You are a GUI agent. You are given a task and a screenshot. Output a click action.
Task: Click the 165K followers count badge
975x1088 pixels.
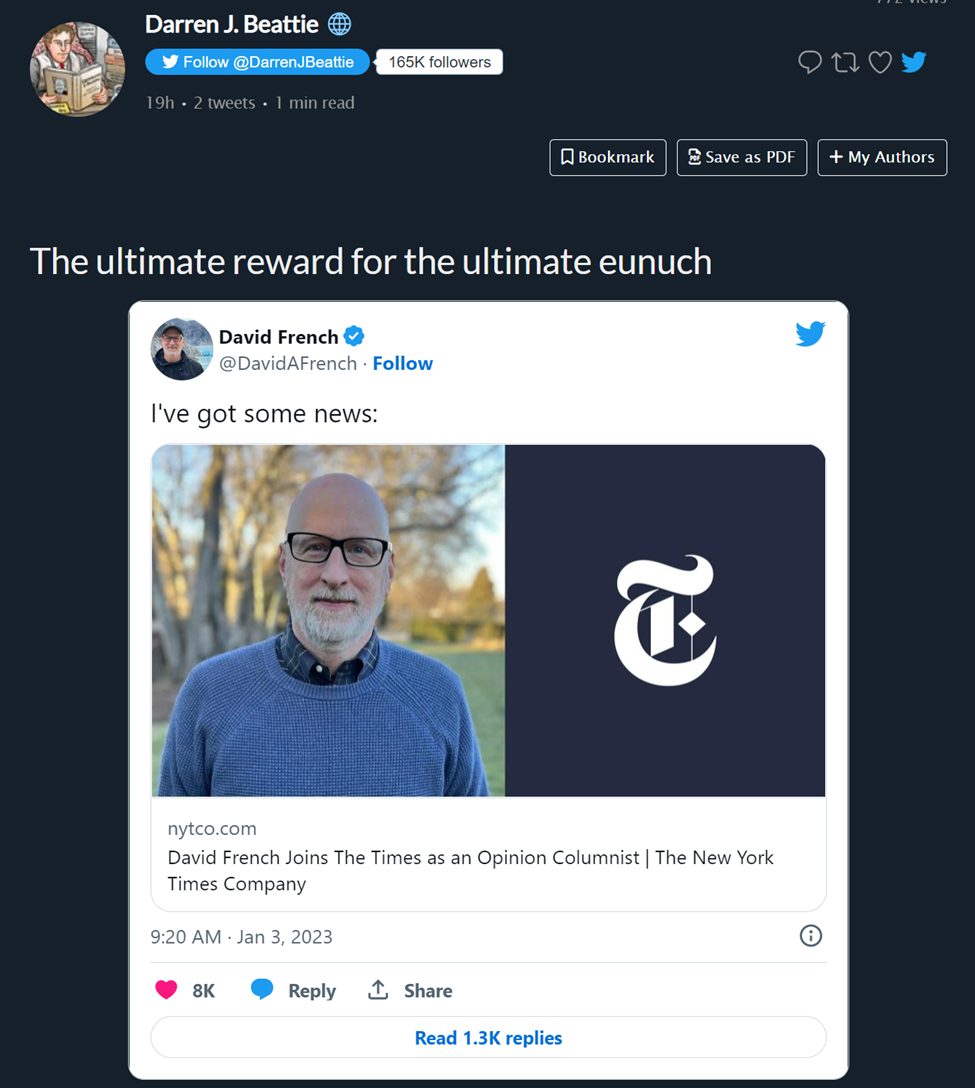(x=439, y=62)
